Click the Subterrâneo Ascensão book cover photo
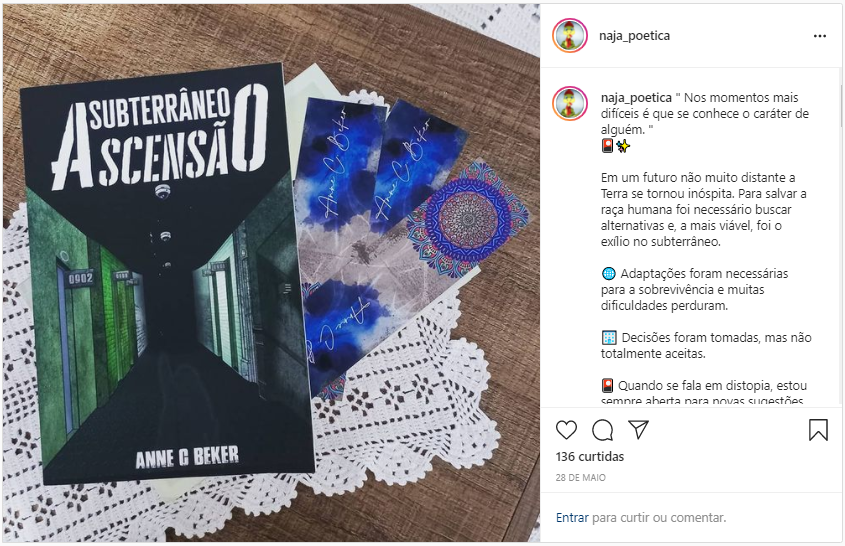845x546 pixels. pos(167,275)
